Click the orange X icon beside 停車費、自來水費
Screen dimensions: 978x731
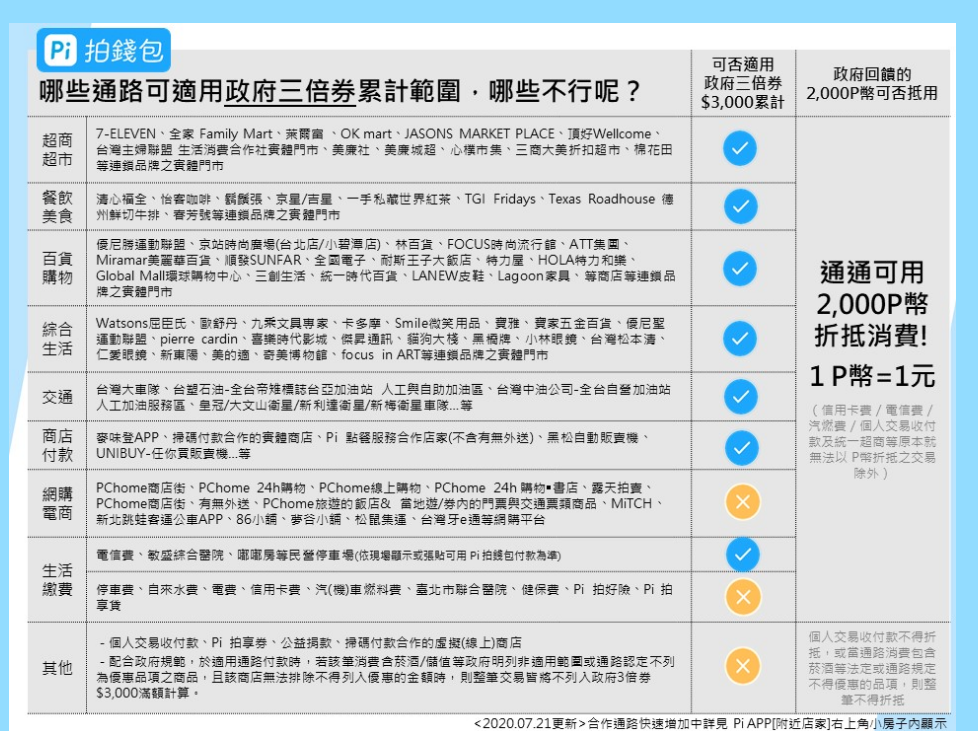(743, 596)
